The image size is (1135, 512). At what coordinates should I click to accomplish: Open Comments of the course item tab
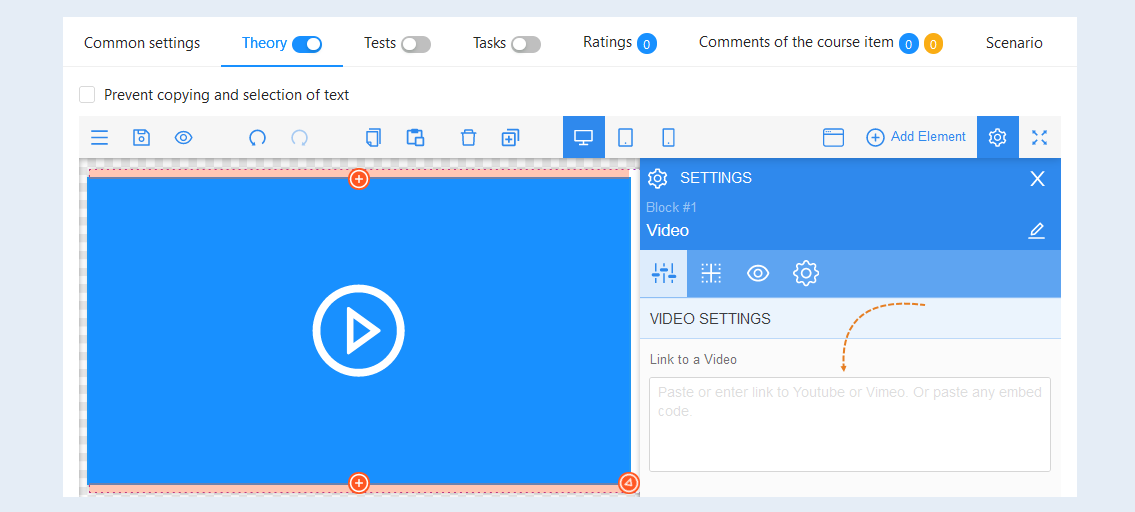pos(796,42)
